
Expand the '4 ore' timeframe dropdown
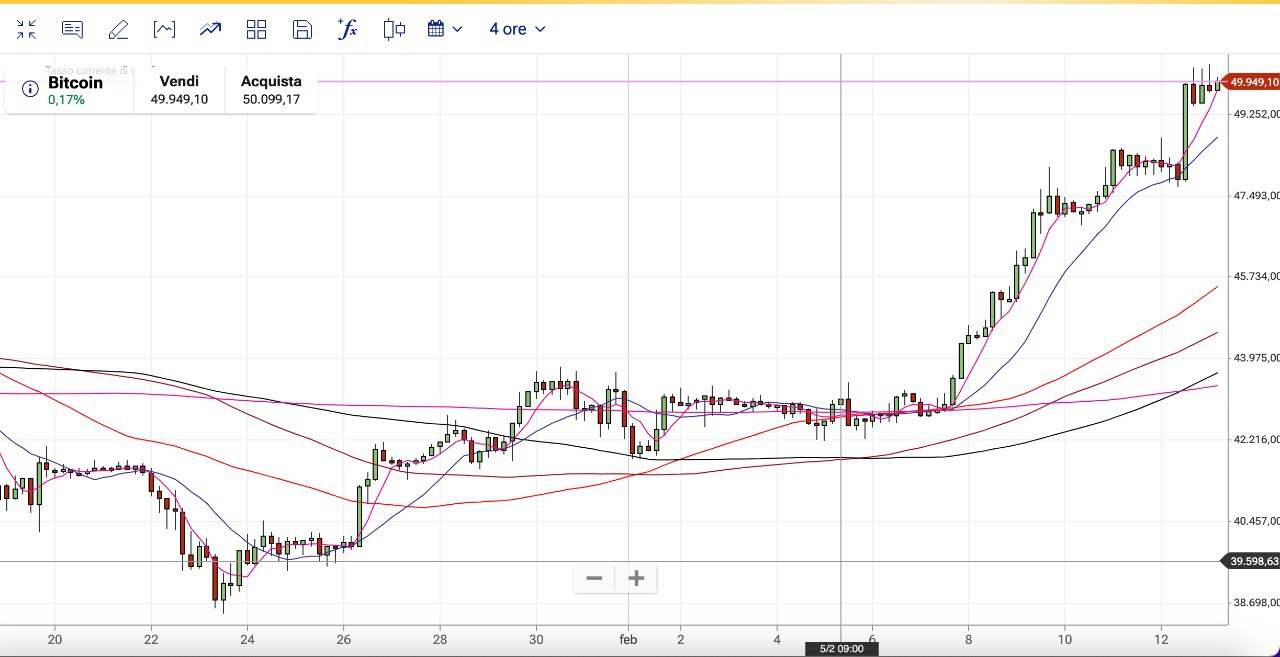tap(517, 29)
